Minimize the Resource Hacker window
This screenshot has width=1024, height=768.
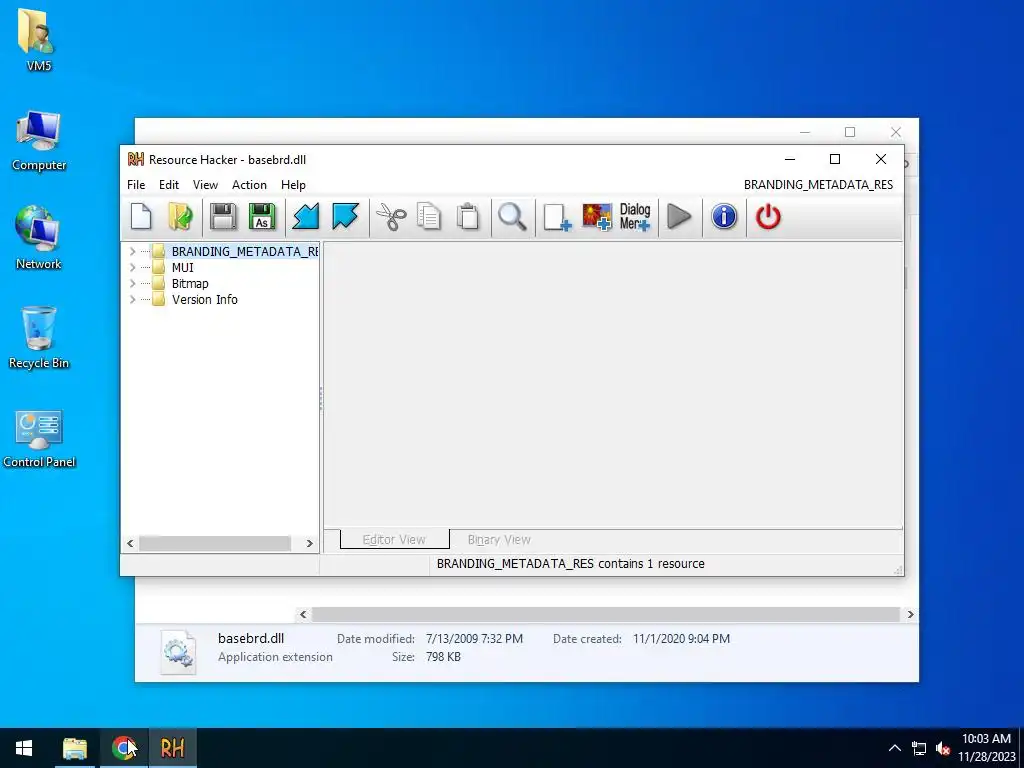click(790, 159)
